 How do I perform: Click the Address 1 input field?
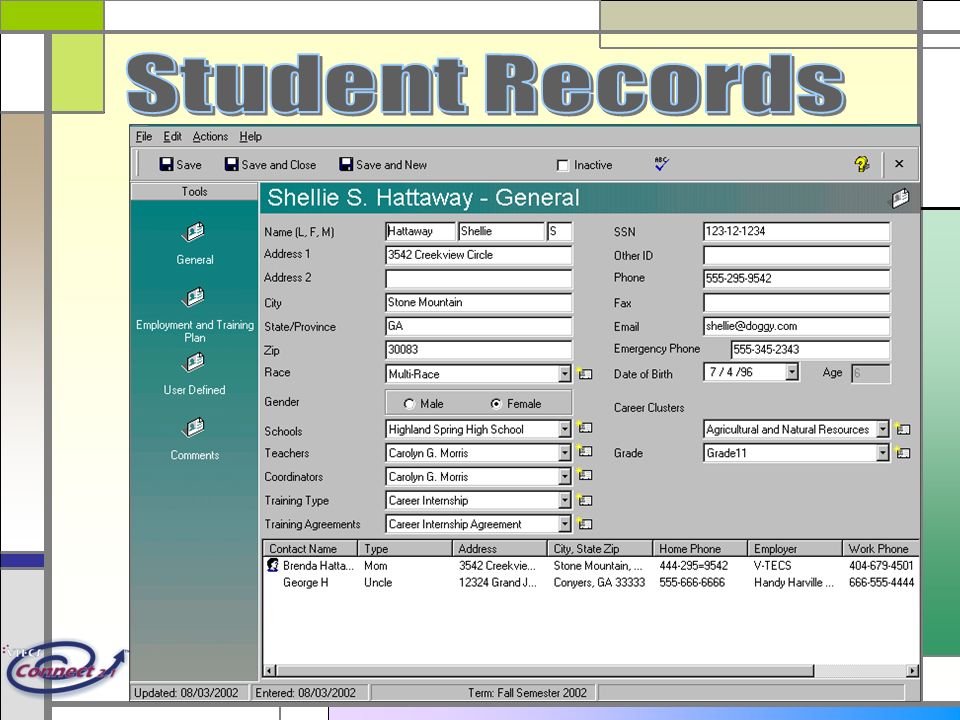[479, 255]
